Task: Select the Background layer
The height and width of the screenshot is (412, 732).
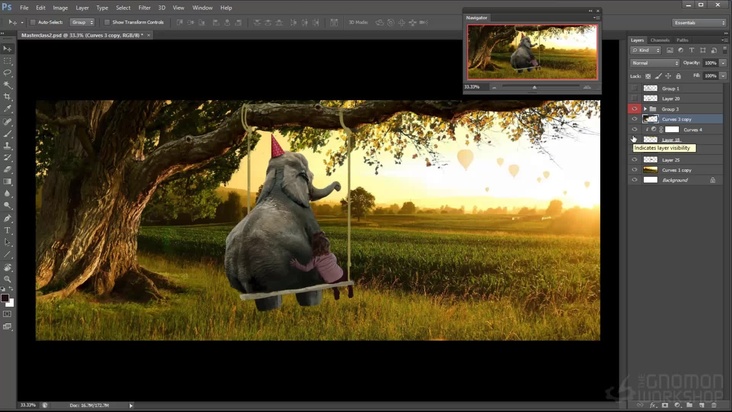Action: click(x=675, y=180)
